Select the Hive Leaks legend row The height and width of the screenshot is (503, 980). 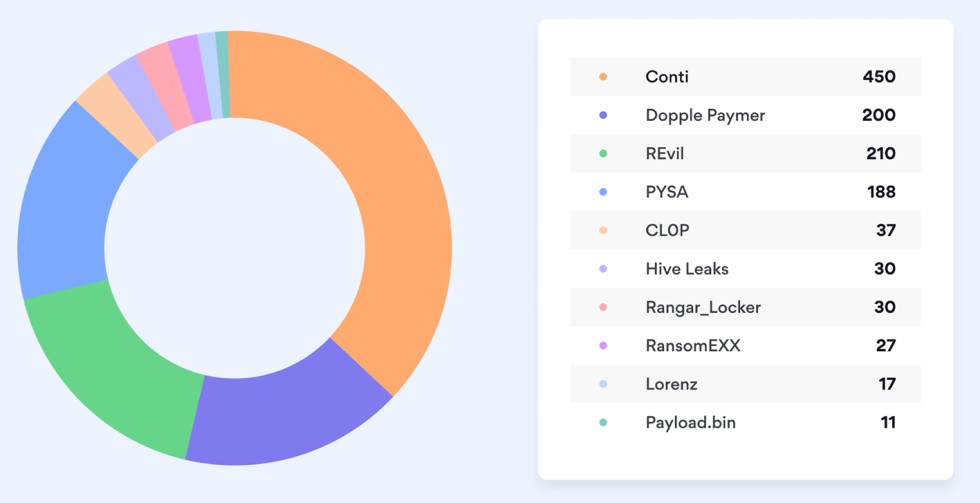(745, 269)
